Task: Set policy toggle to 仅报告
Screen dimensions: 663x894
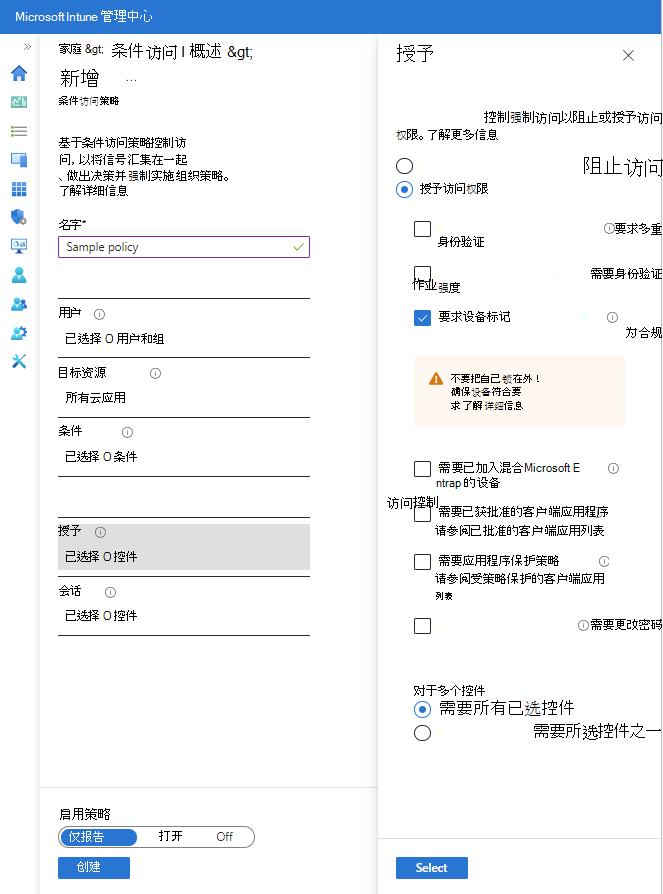Action: click(97, 837)
